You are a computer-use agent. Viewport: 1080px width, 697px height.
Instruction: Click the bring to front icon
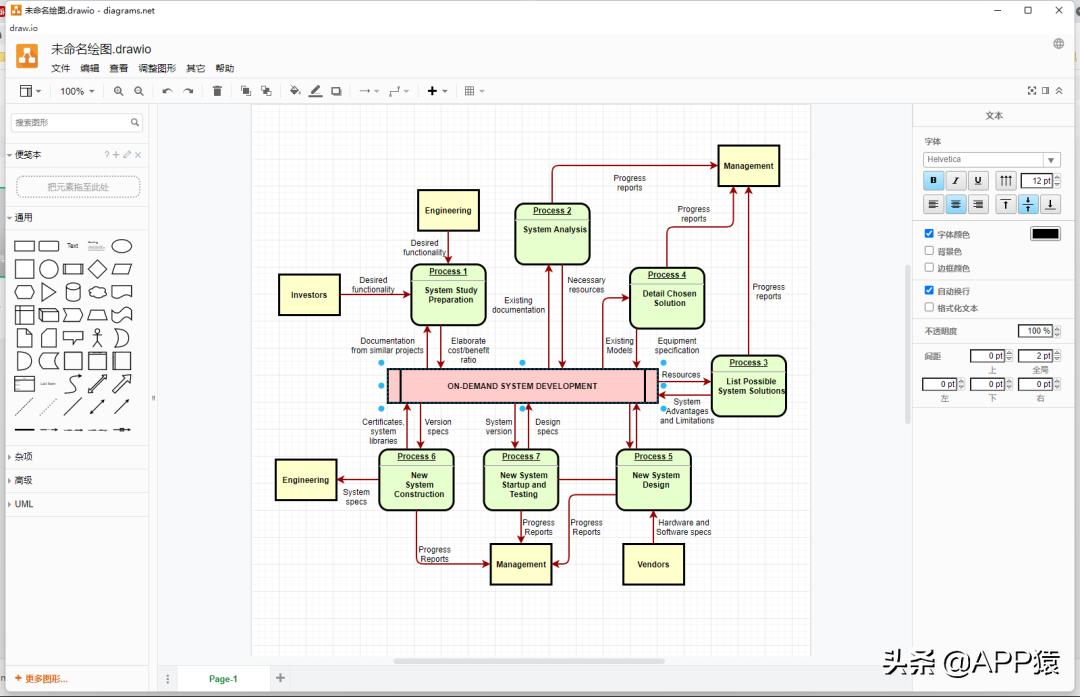pyautogui.click(x=246, y=91)
